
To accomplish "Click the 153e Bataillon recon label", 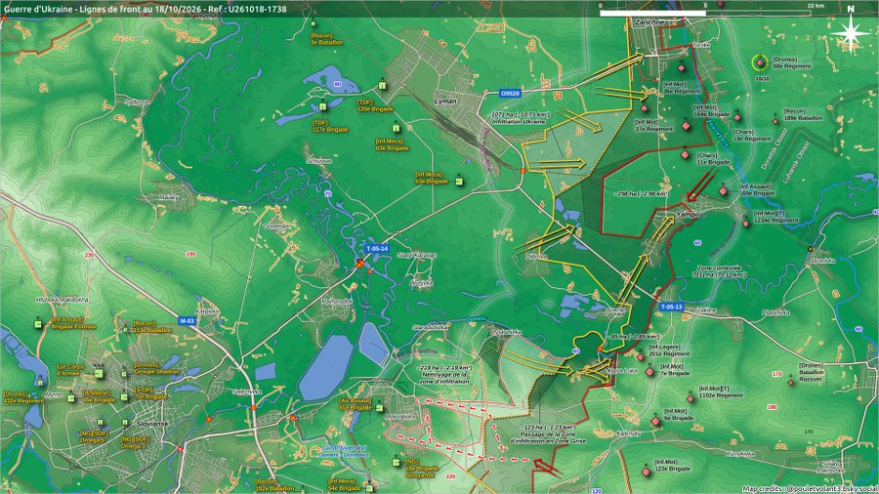I will click(x=152, y=327).
